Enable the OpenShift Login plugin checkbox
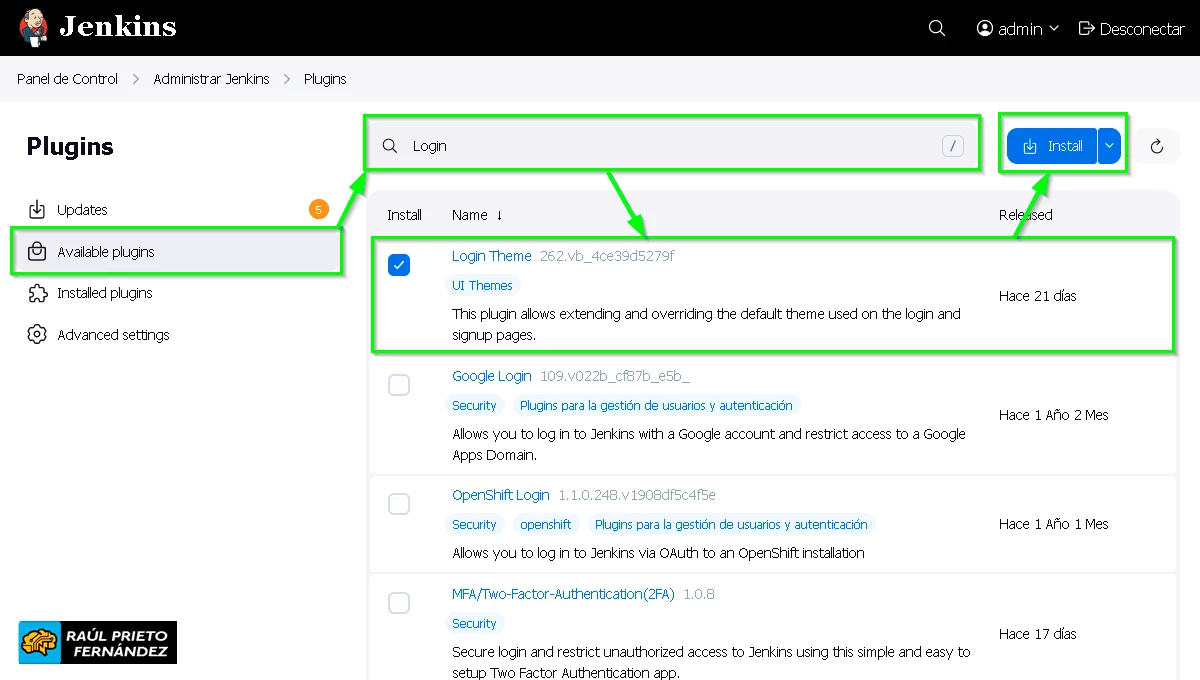Screen dimensions: 1200x680 [399, 504]
